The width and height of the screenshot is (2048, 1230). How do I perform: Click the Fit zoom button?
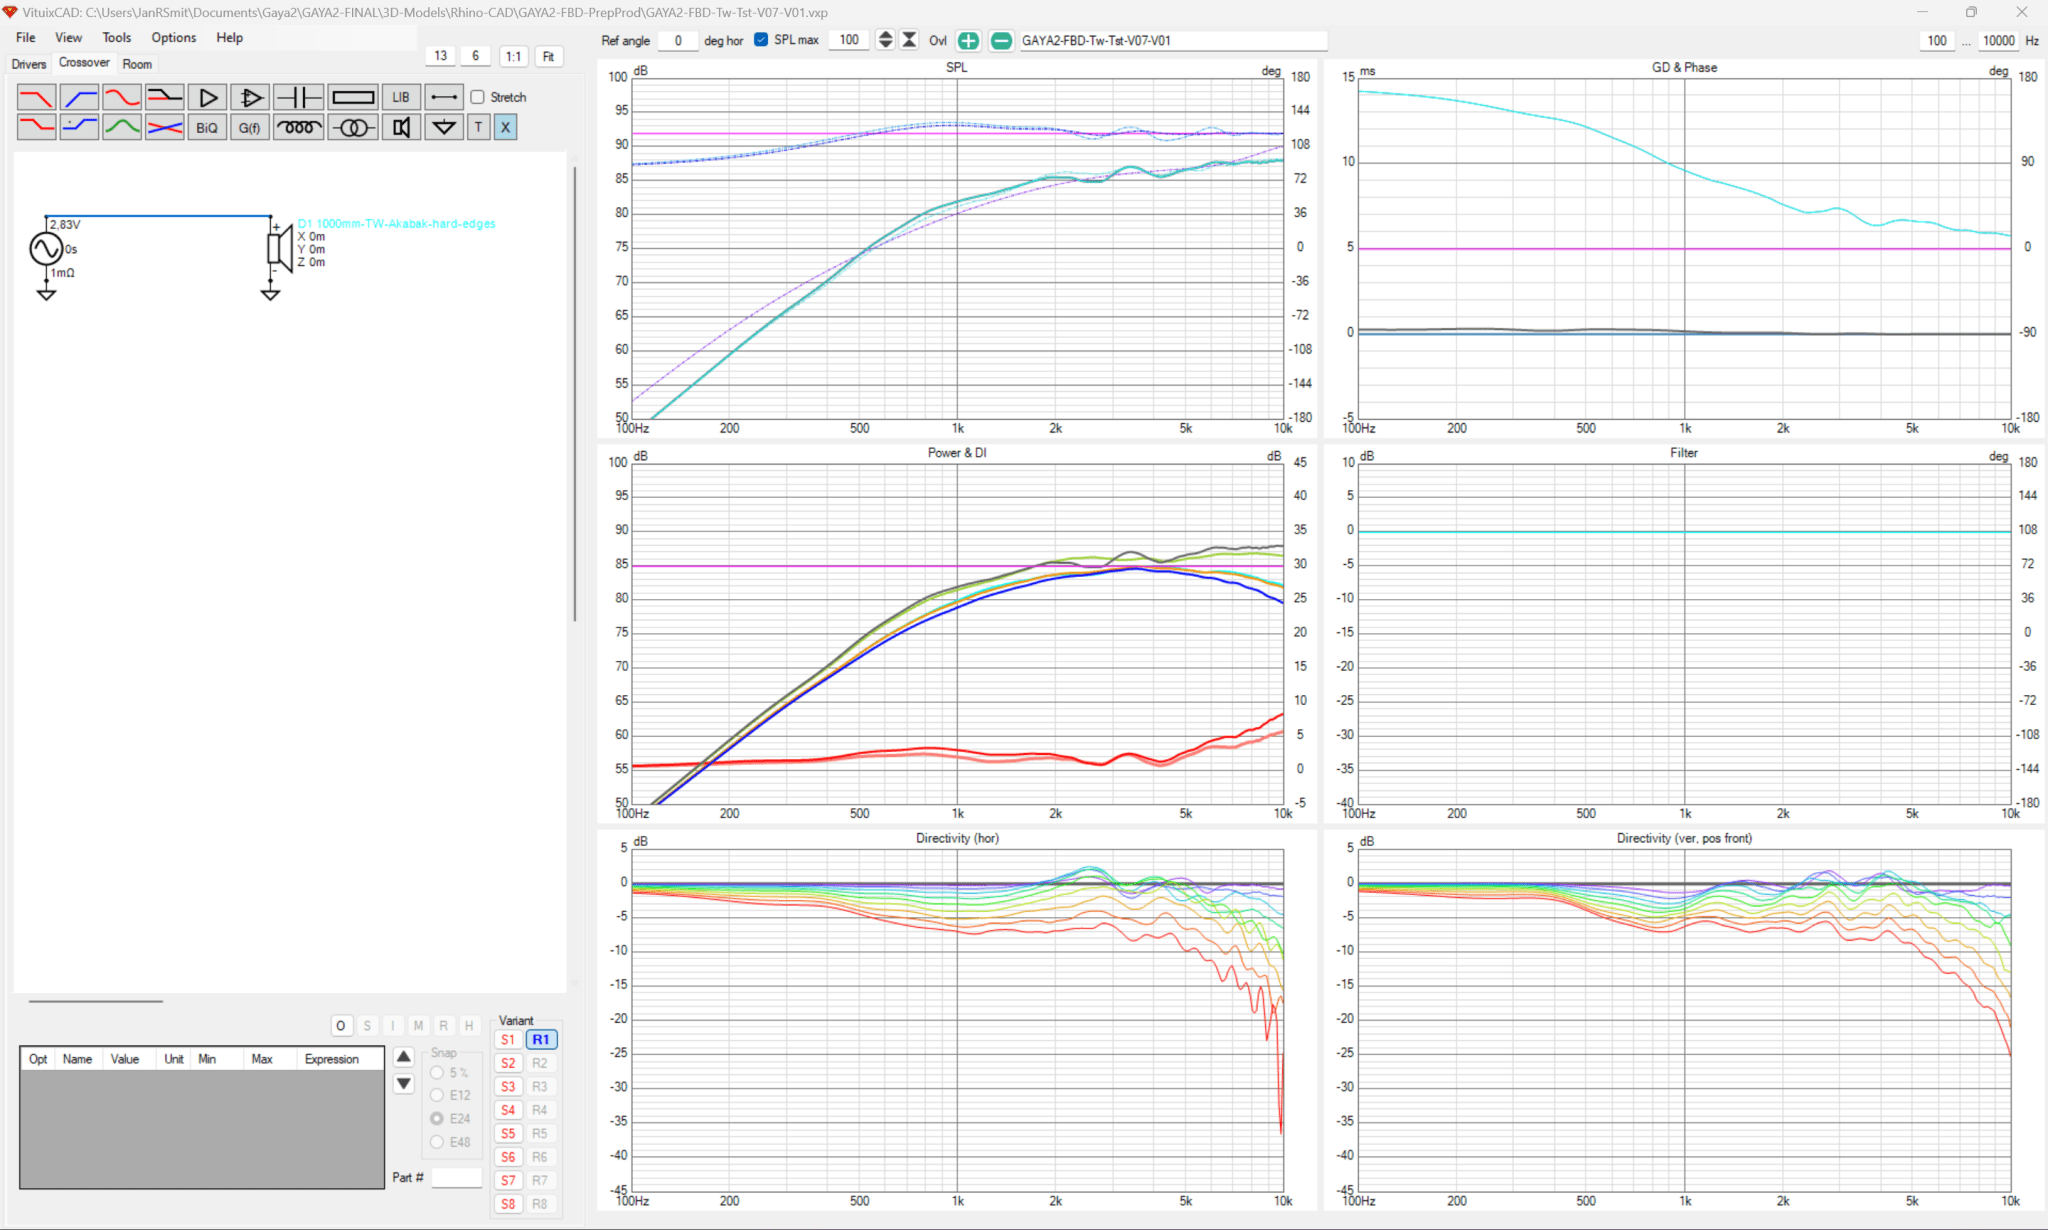coord(548,56)
